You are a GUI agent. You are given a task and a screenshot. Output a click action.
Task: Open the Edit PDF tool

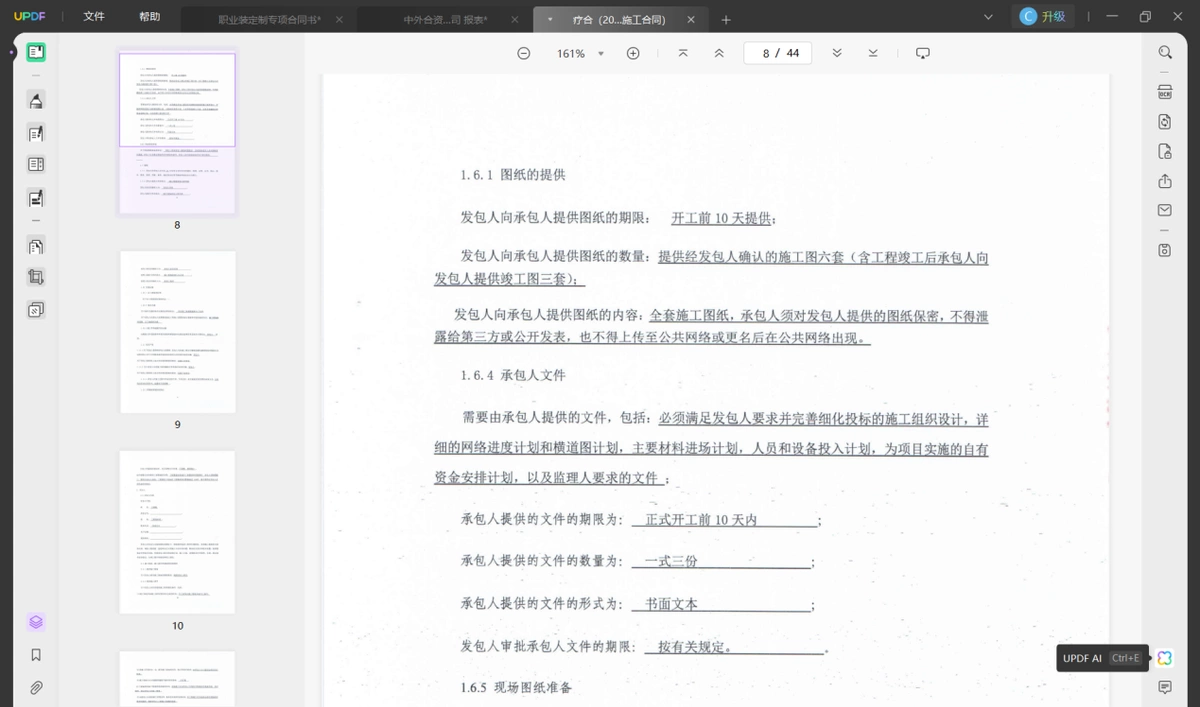pyautogui.click(x=36, y=133)
